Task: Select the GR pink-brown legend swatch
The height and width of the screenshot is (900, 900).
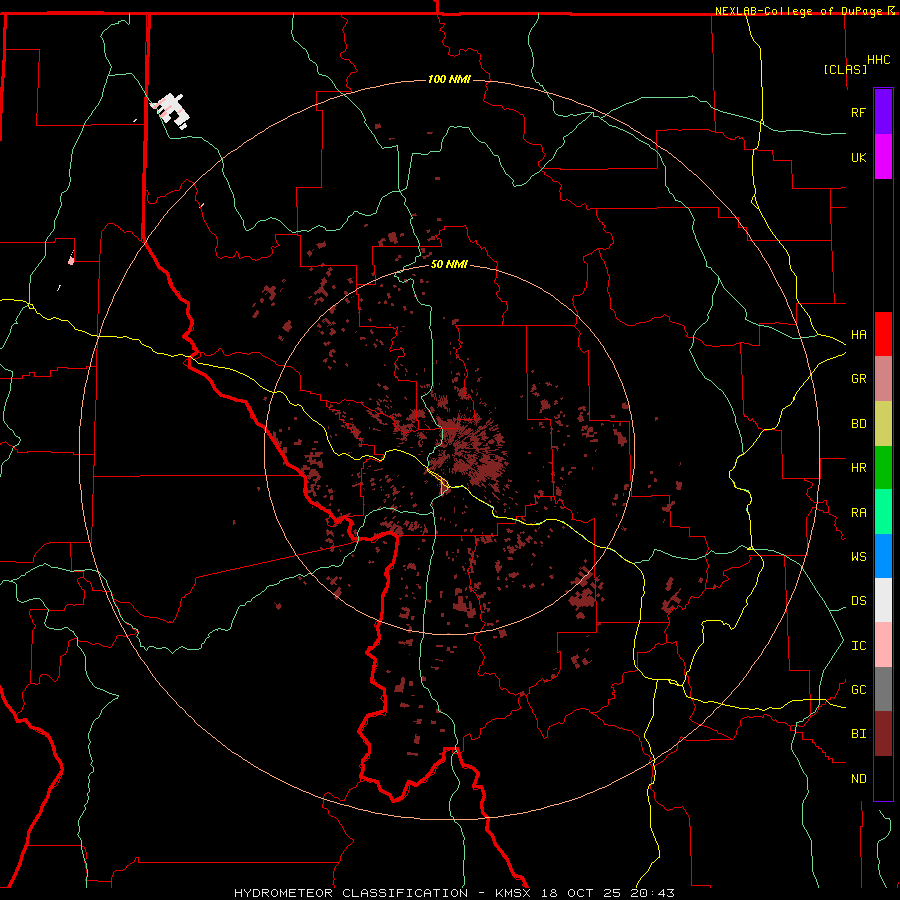Action: [x=883, y=379]
